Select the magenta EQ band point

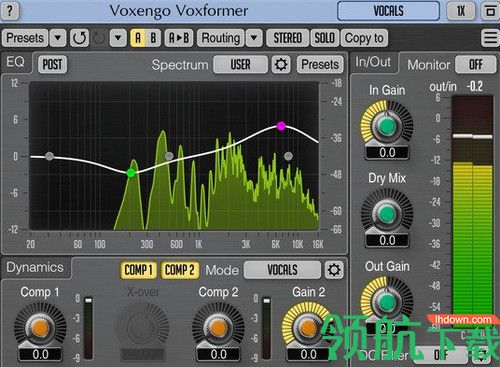tap(281, 126)
